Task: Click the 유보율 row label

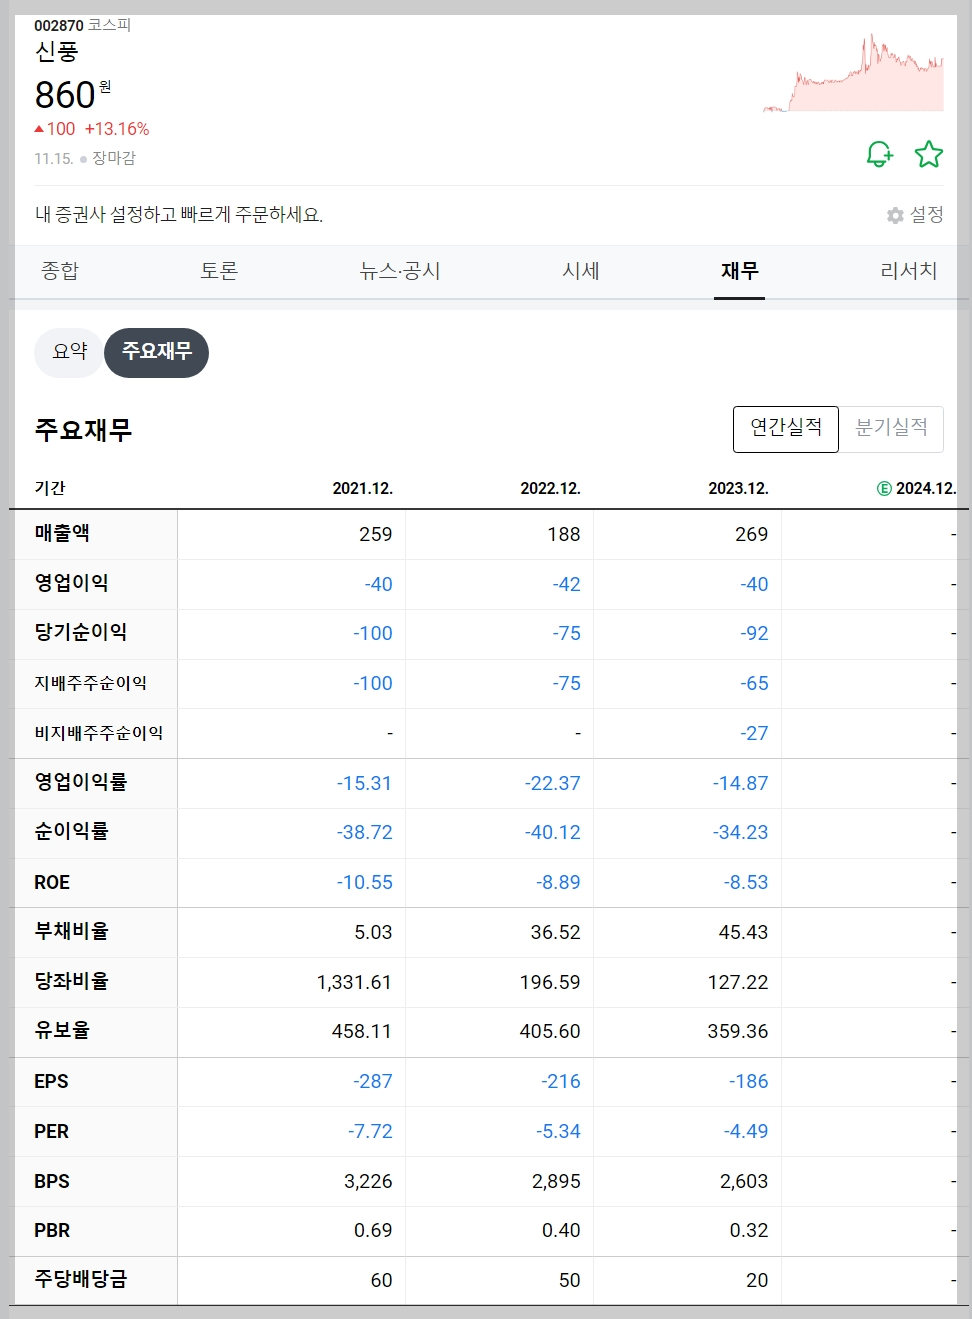Action: (62, 1031)
